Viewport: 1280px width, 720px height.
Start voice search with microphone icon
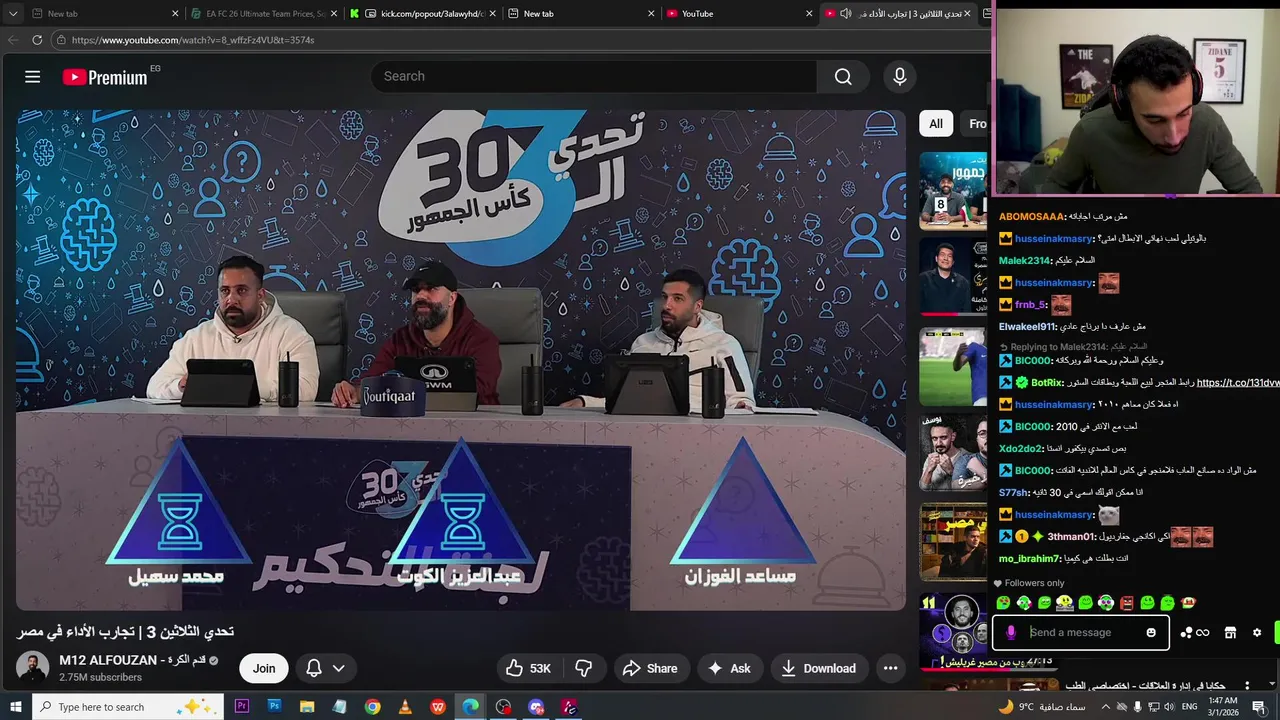[900, 77]
